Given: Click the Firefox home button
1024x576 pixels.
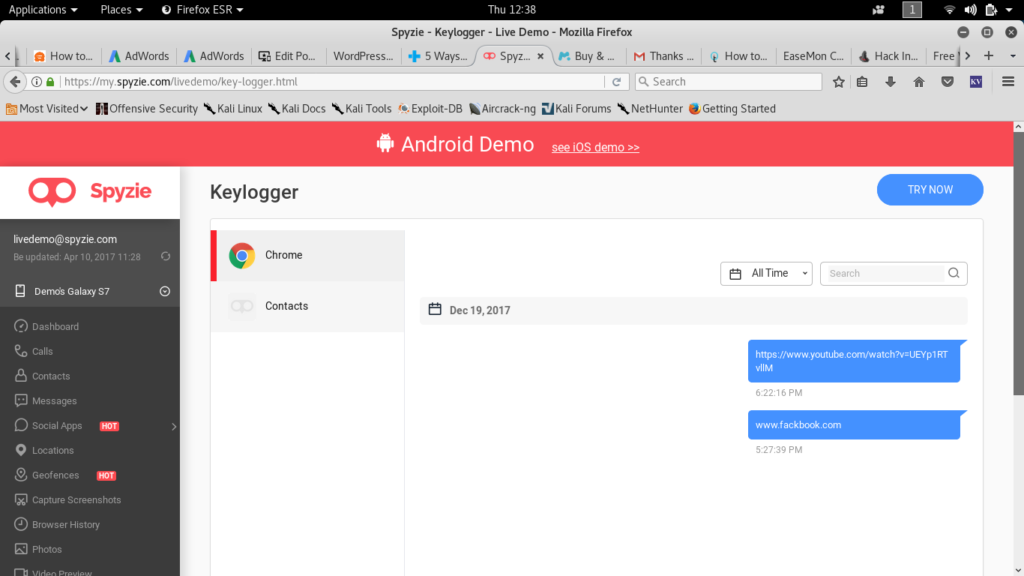Looking at the screenshot, I should (920, 82).
